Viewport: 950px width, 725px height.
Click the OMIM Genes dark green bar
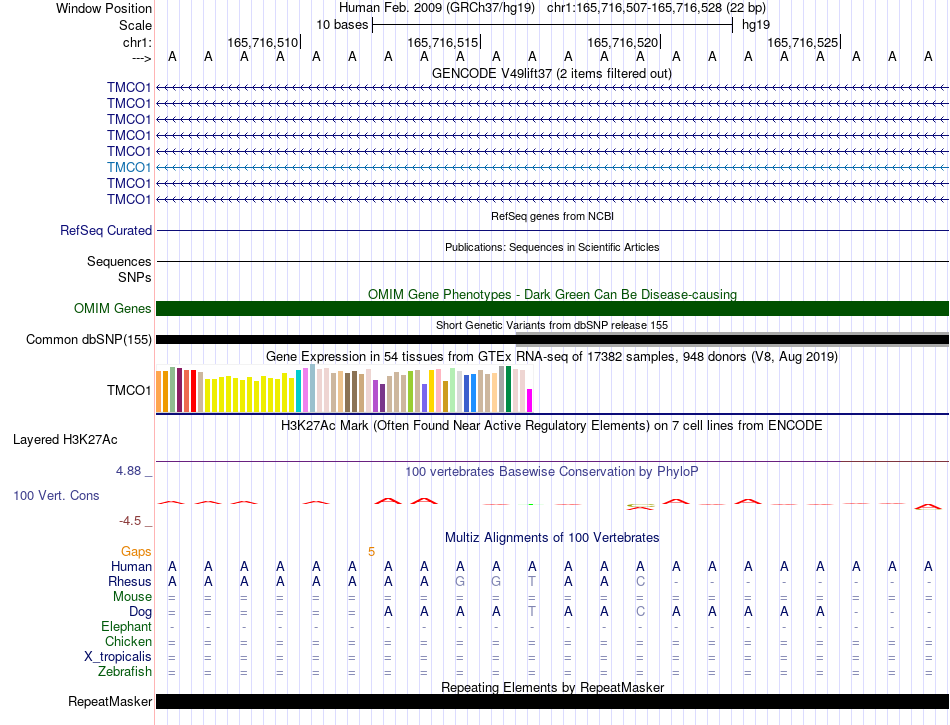[x=552, y=308]
